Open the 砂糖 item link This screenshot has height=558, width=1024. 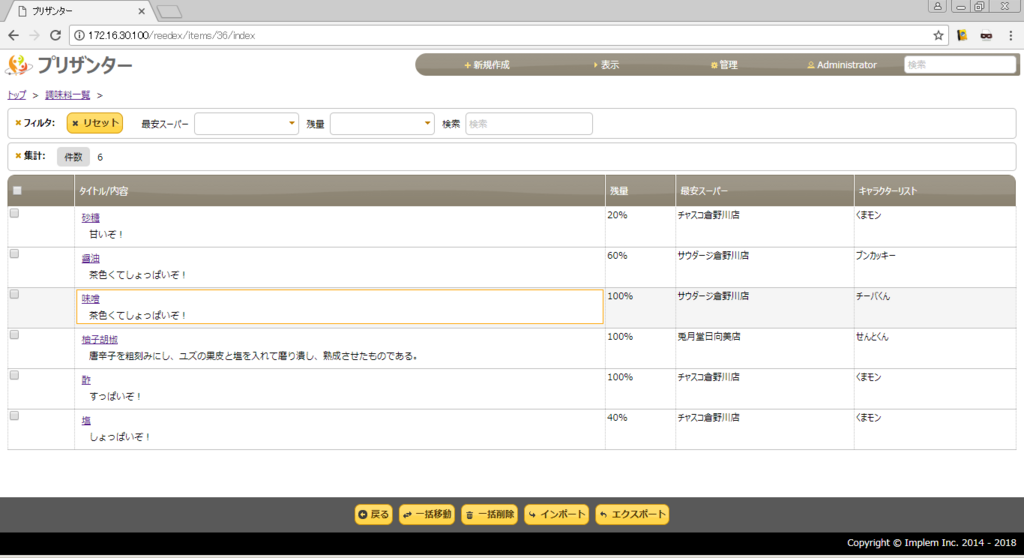[x=91, y=218]
